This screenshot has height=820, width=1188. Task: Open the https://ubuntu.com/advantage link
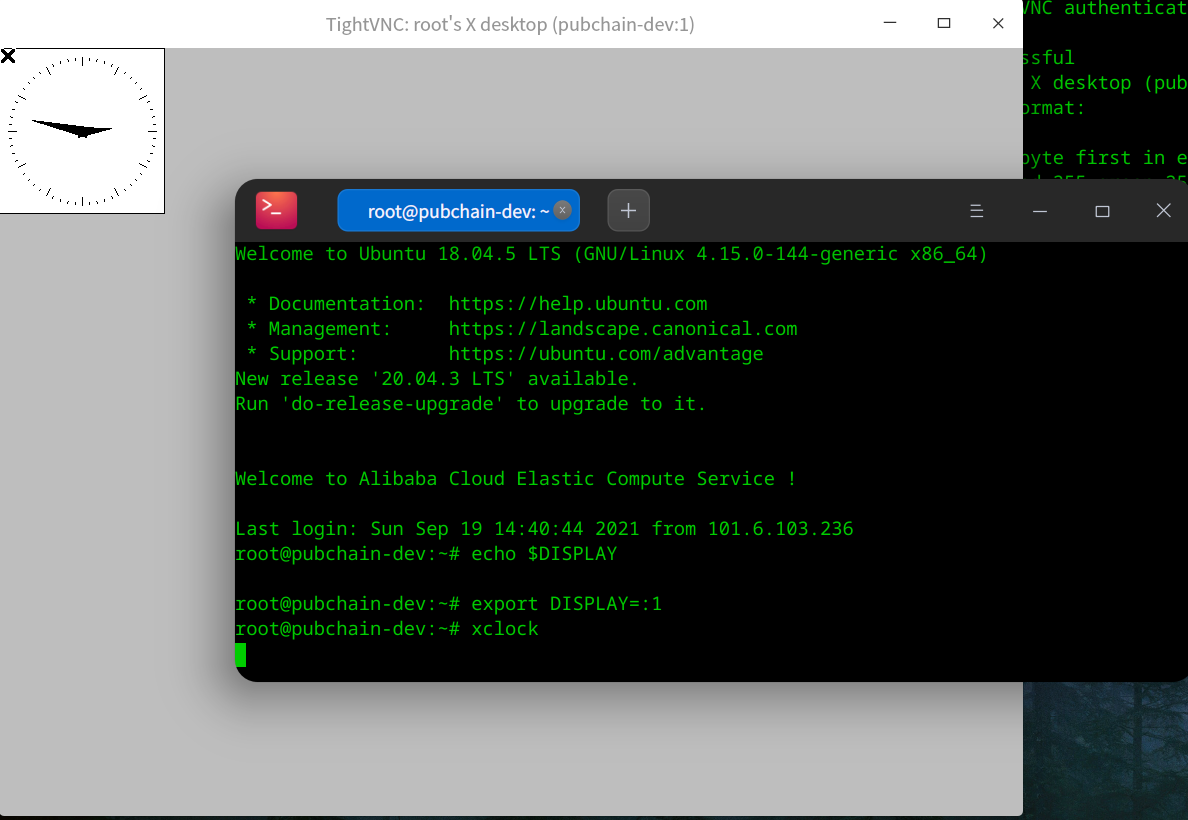605,353
